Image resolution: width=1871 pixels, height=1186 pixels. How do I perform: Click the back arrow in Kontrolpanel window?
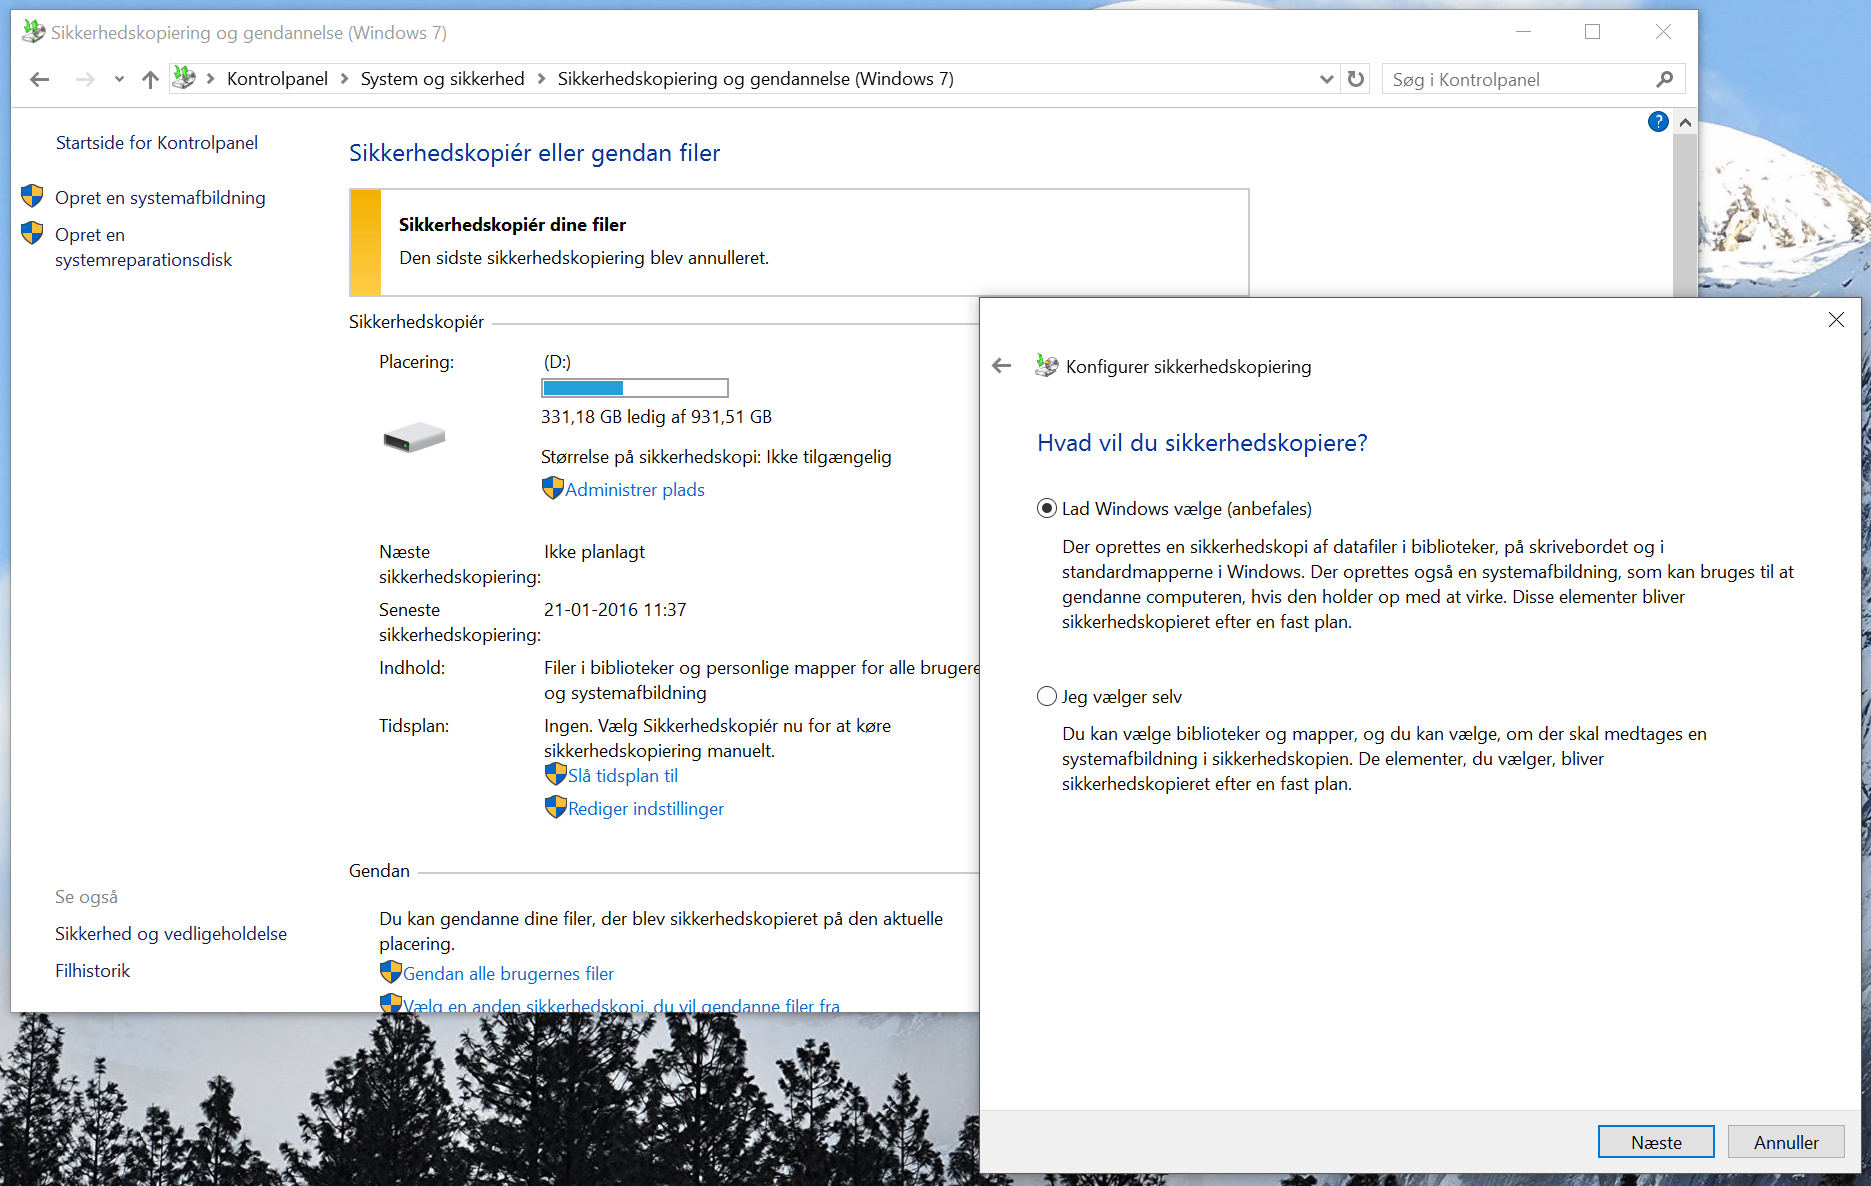(40, 79)
